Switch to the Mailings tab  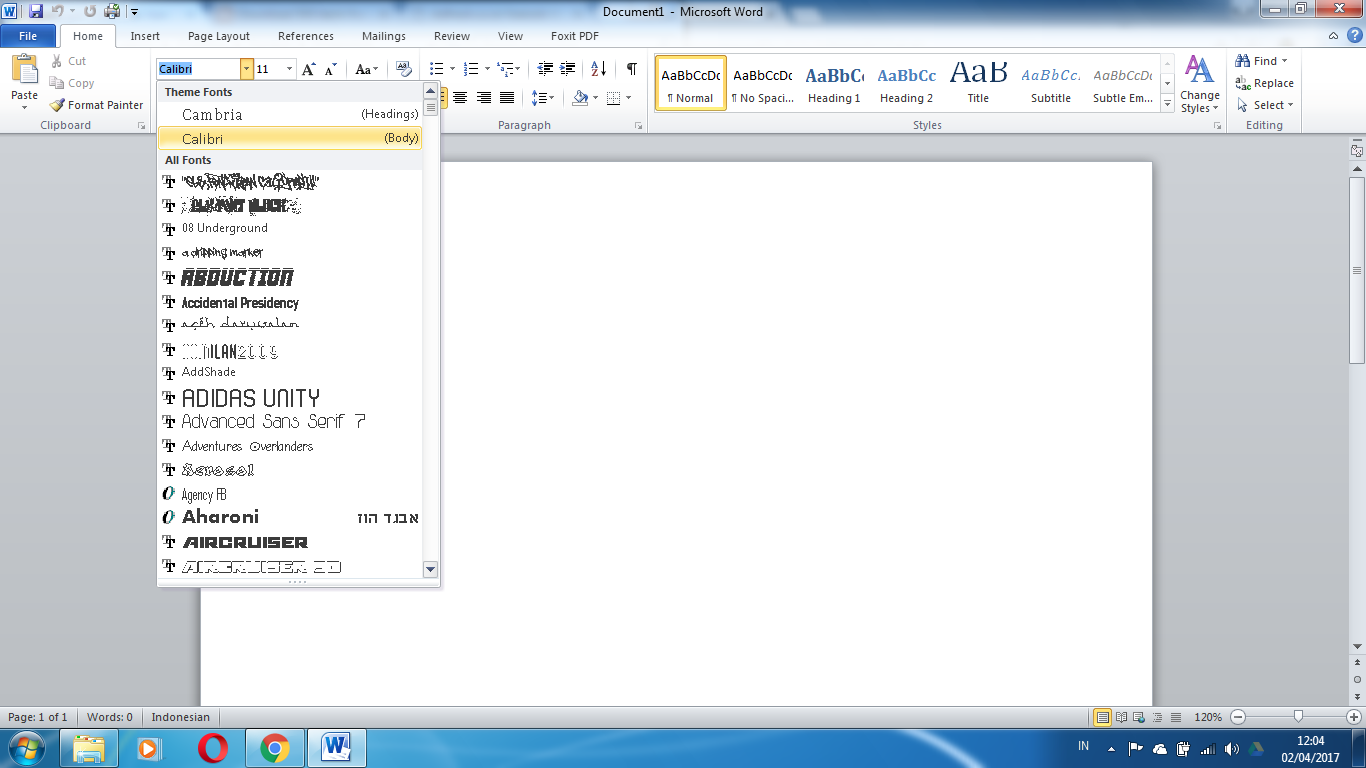(384, 36)
